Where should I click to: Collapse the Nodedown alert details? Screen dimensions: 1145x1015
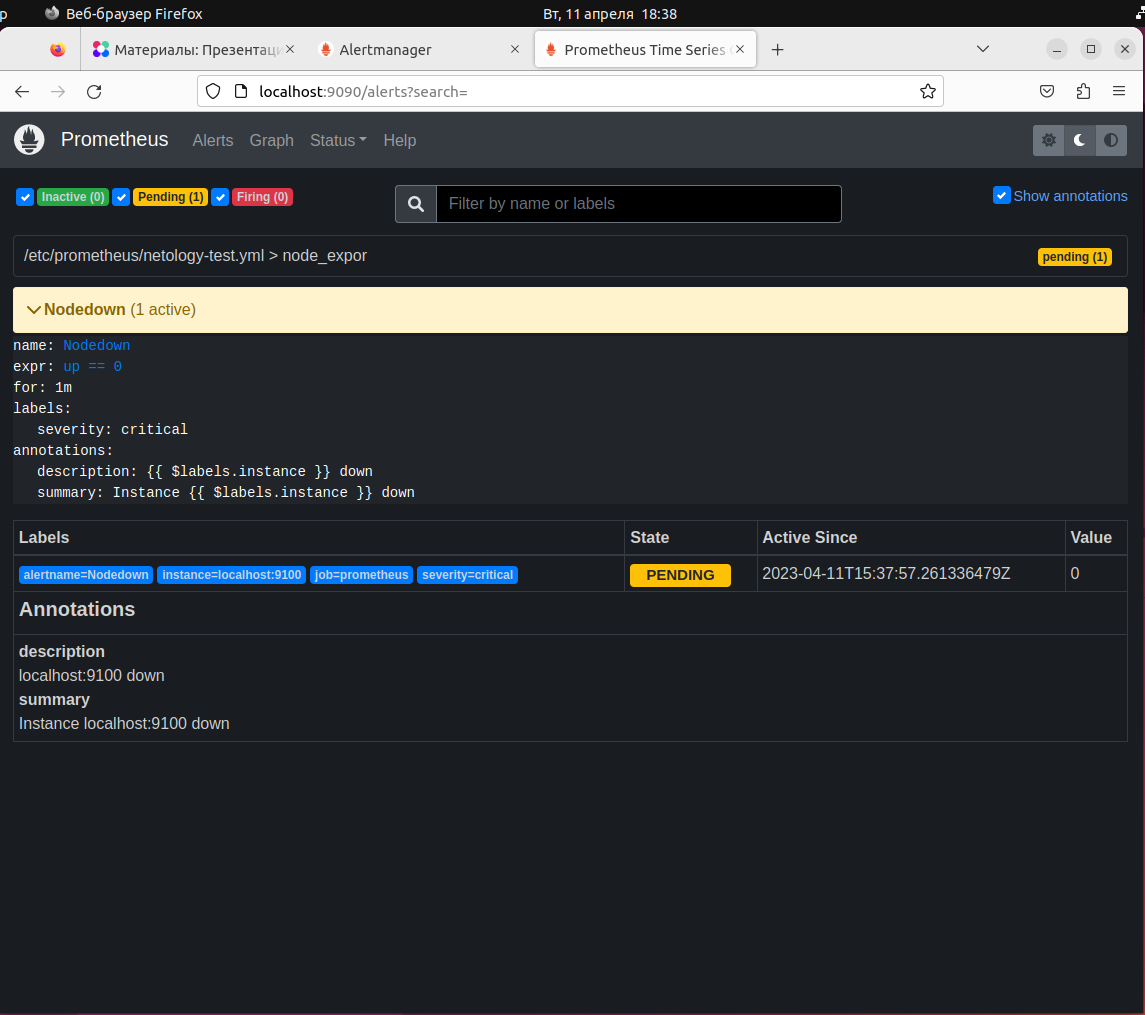point(34,309)
